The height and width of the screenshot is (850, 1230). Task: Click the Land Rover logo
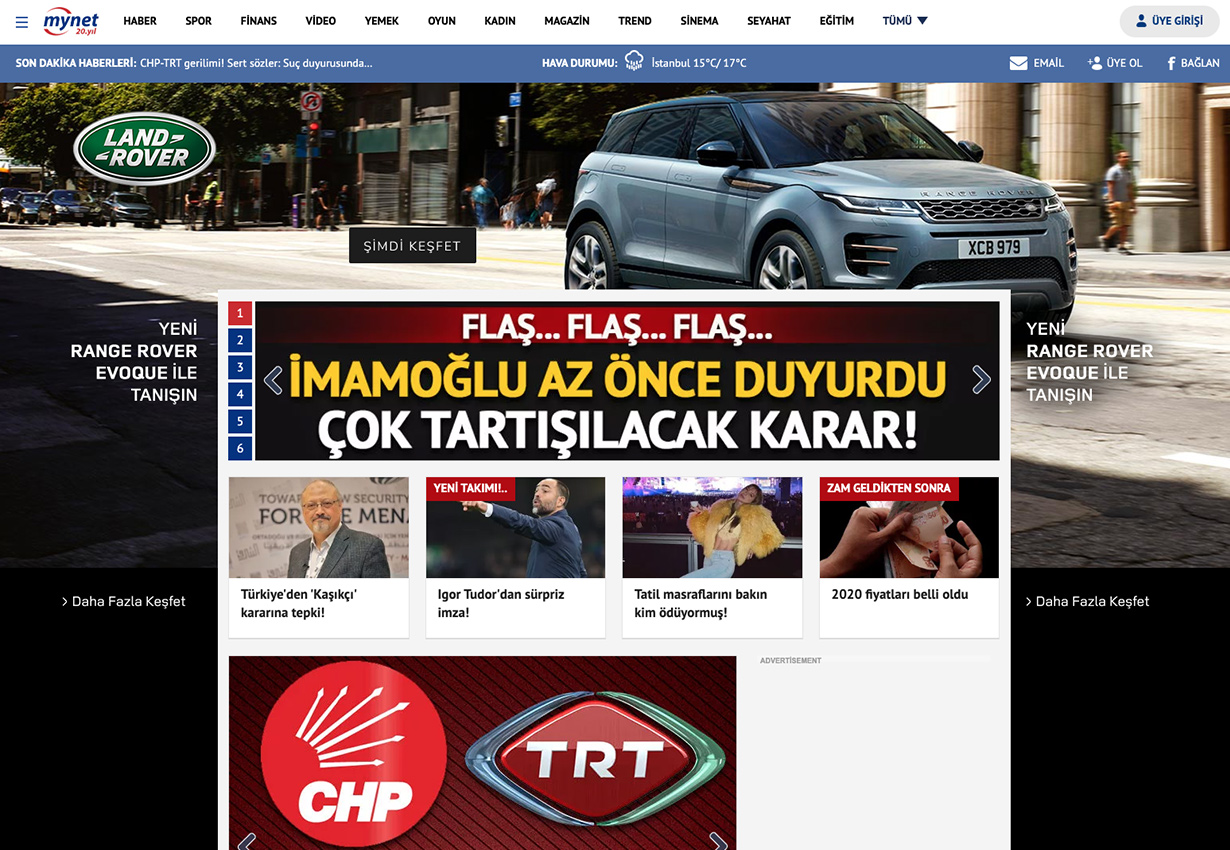coord(144,148)
